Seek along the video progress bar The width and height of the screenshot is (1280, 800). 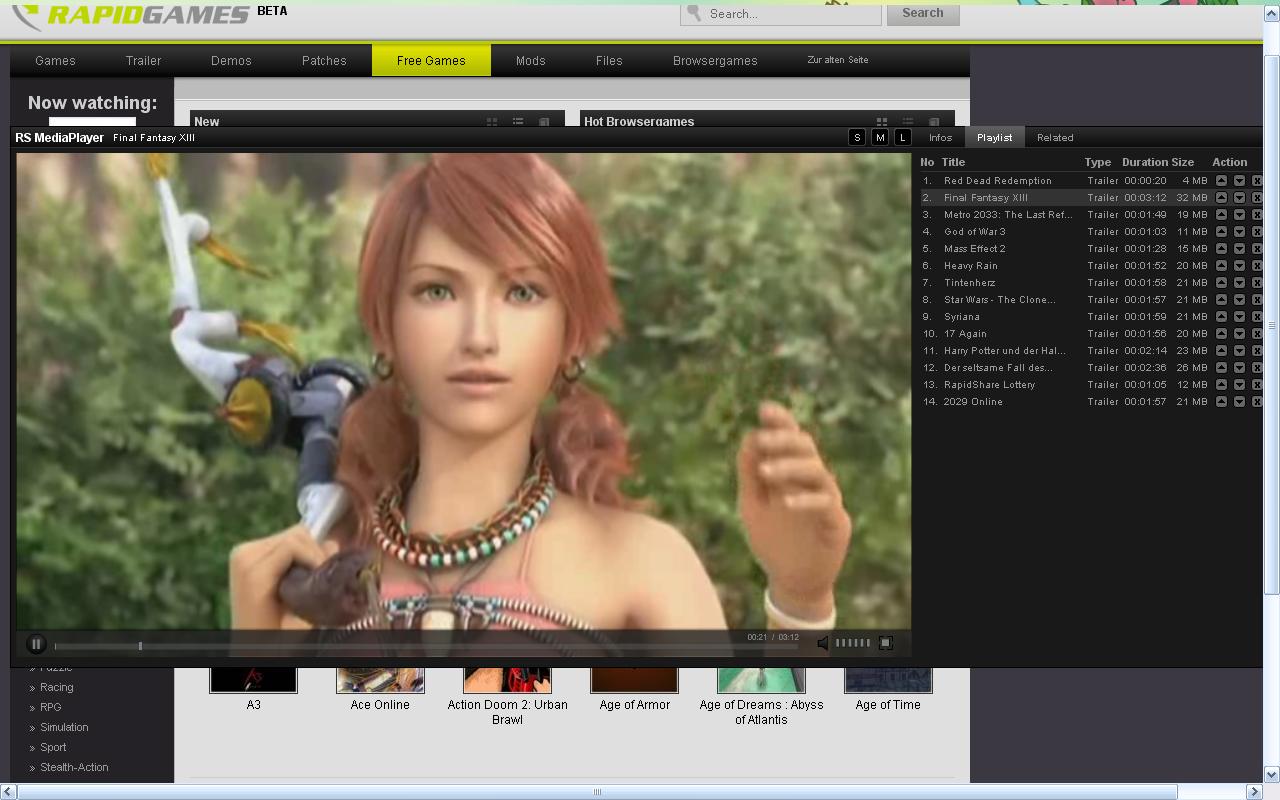[x=425, y=646]
